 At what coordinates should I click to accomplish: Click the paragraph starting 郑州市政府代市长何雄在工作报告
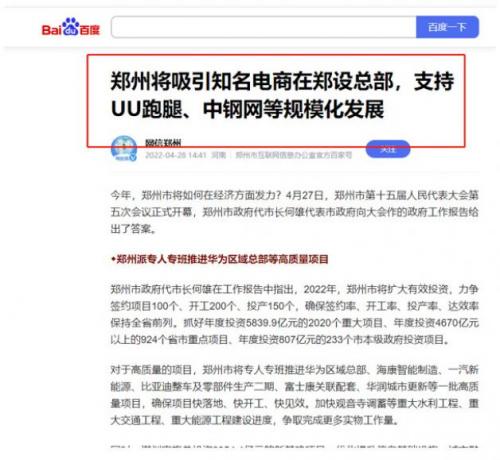(x=295, y=314)
